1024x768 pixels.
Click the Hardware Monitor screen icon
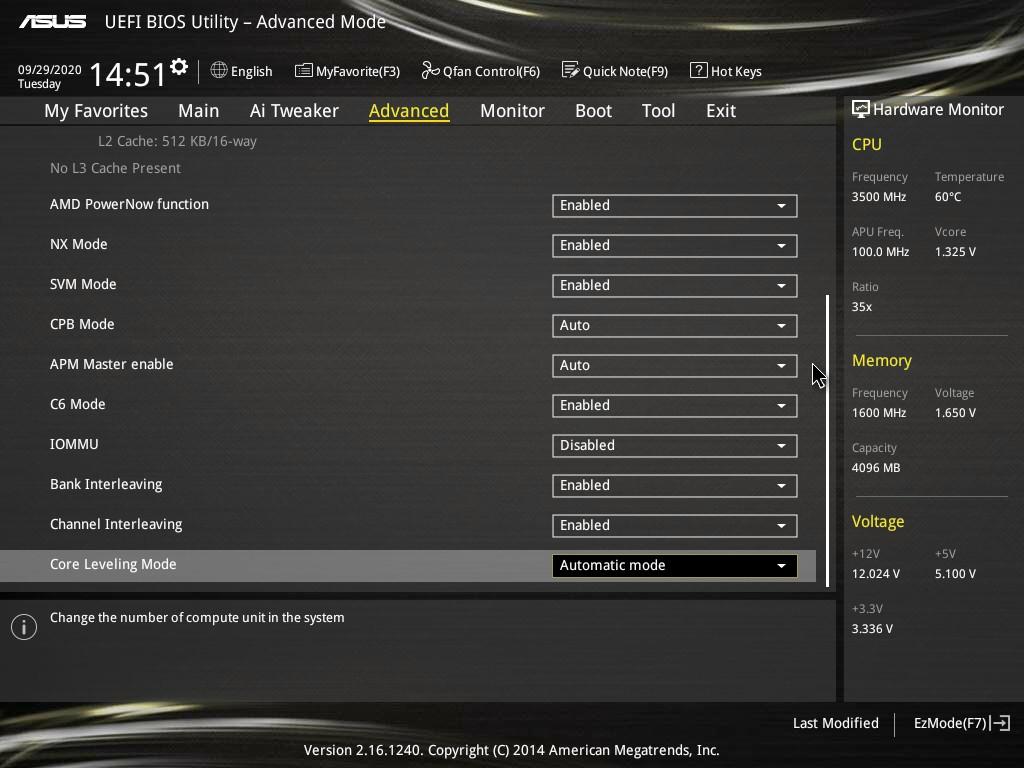pos(861,109)
